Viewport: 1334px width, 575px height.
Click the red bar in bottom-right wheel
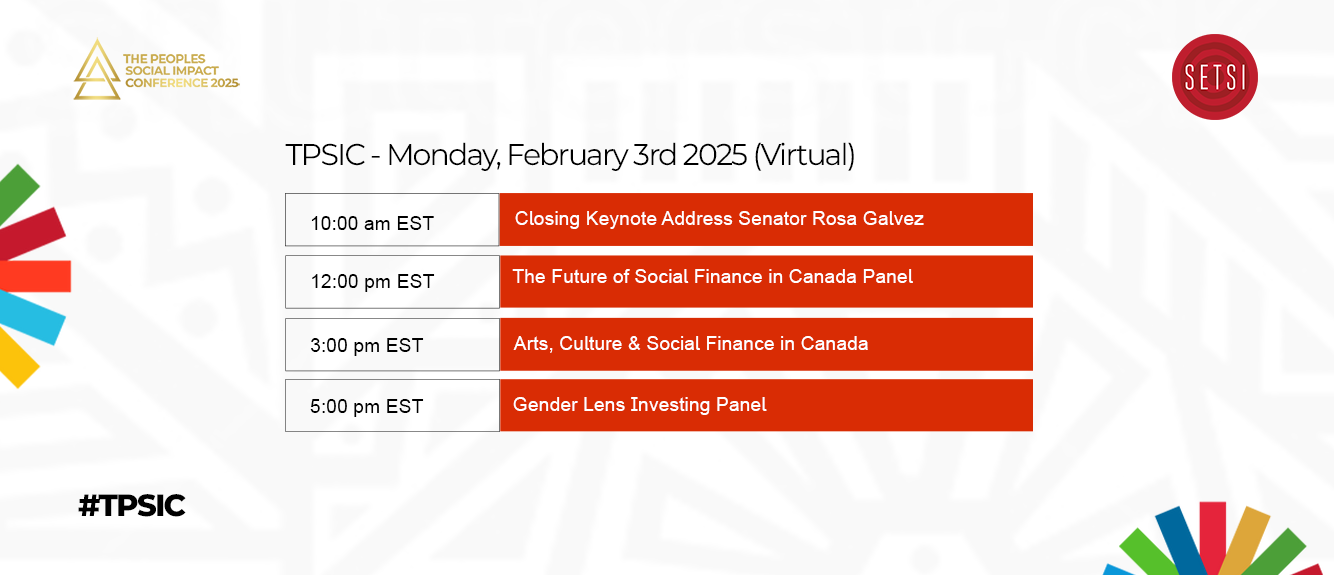[1215, 537]
